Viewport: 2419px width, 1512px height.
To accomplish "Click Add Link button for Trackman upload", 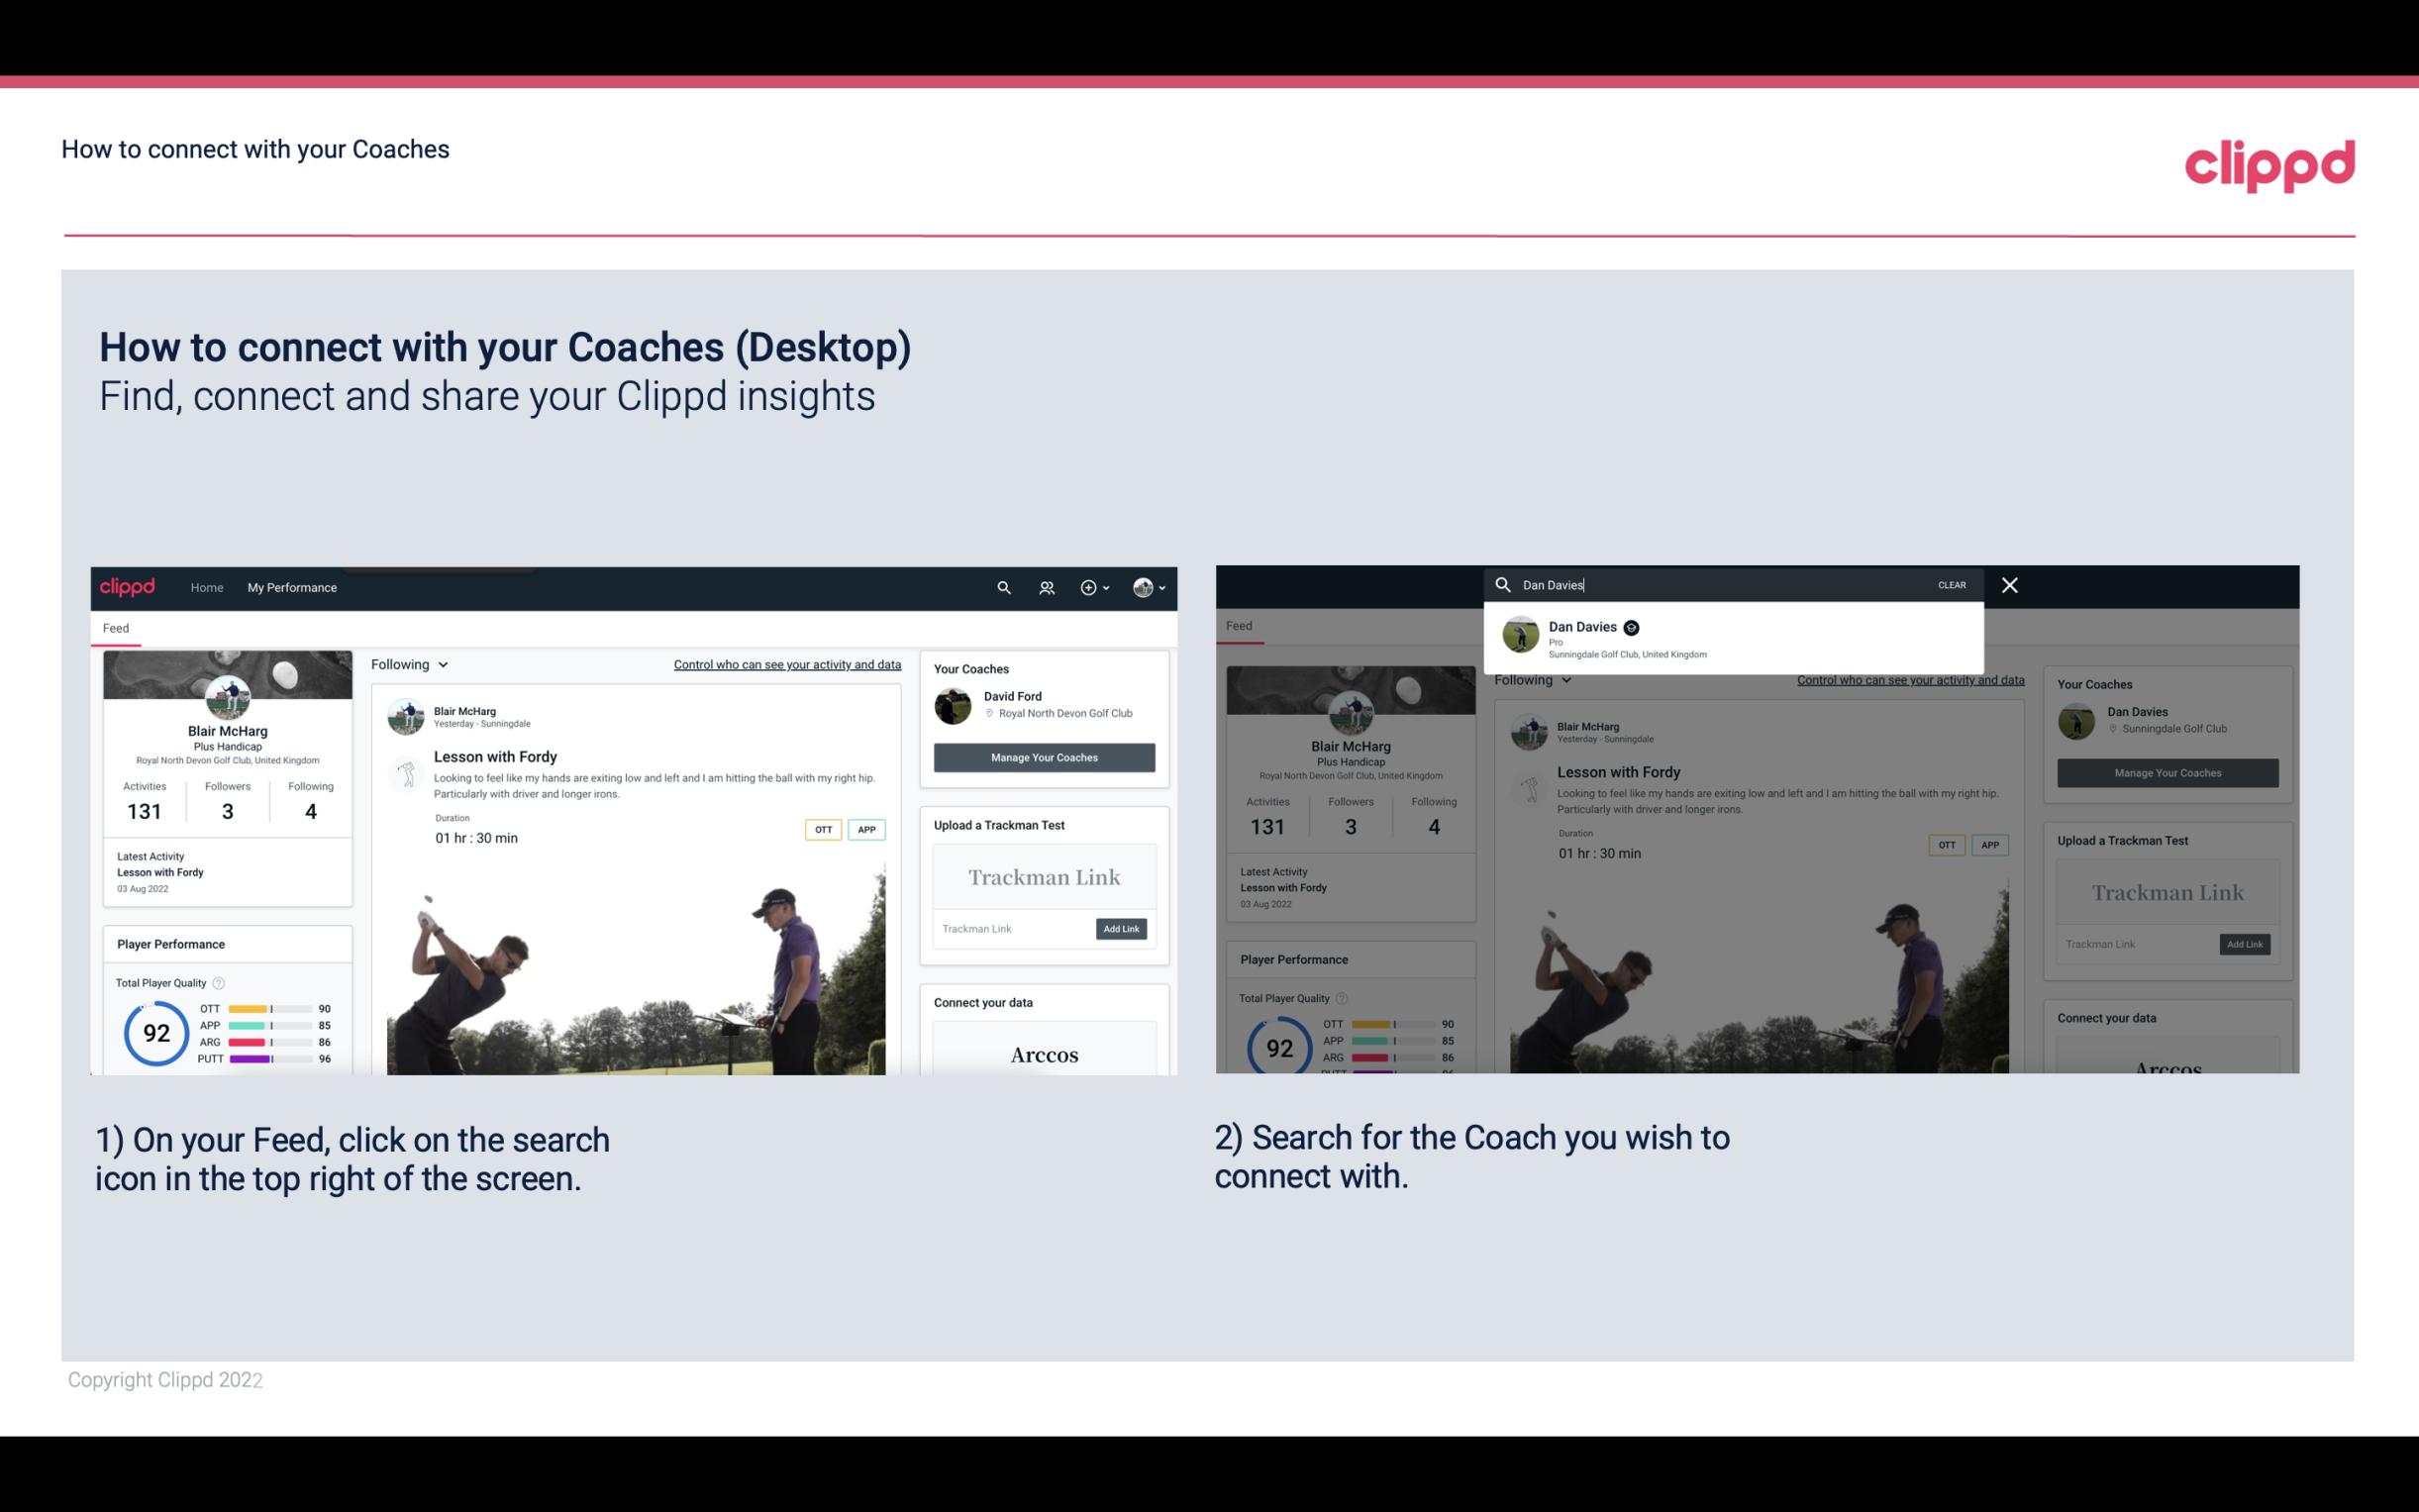I will point(1122,927).
